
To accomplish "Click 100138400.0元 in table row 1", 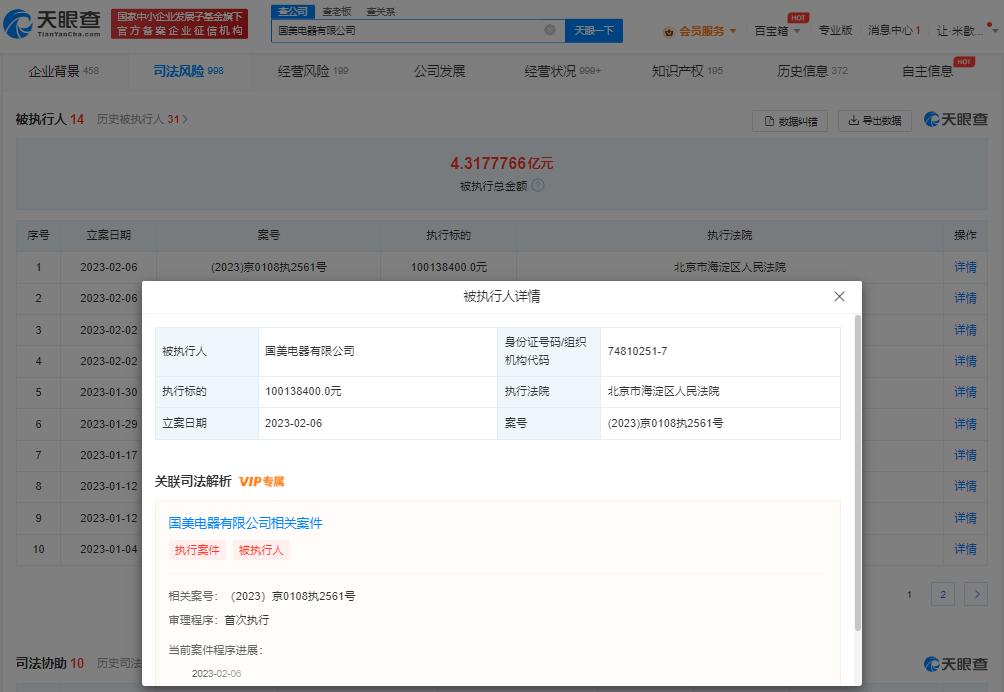I will pos(449,267).
